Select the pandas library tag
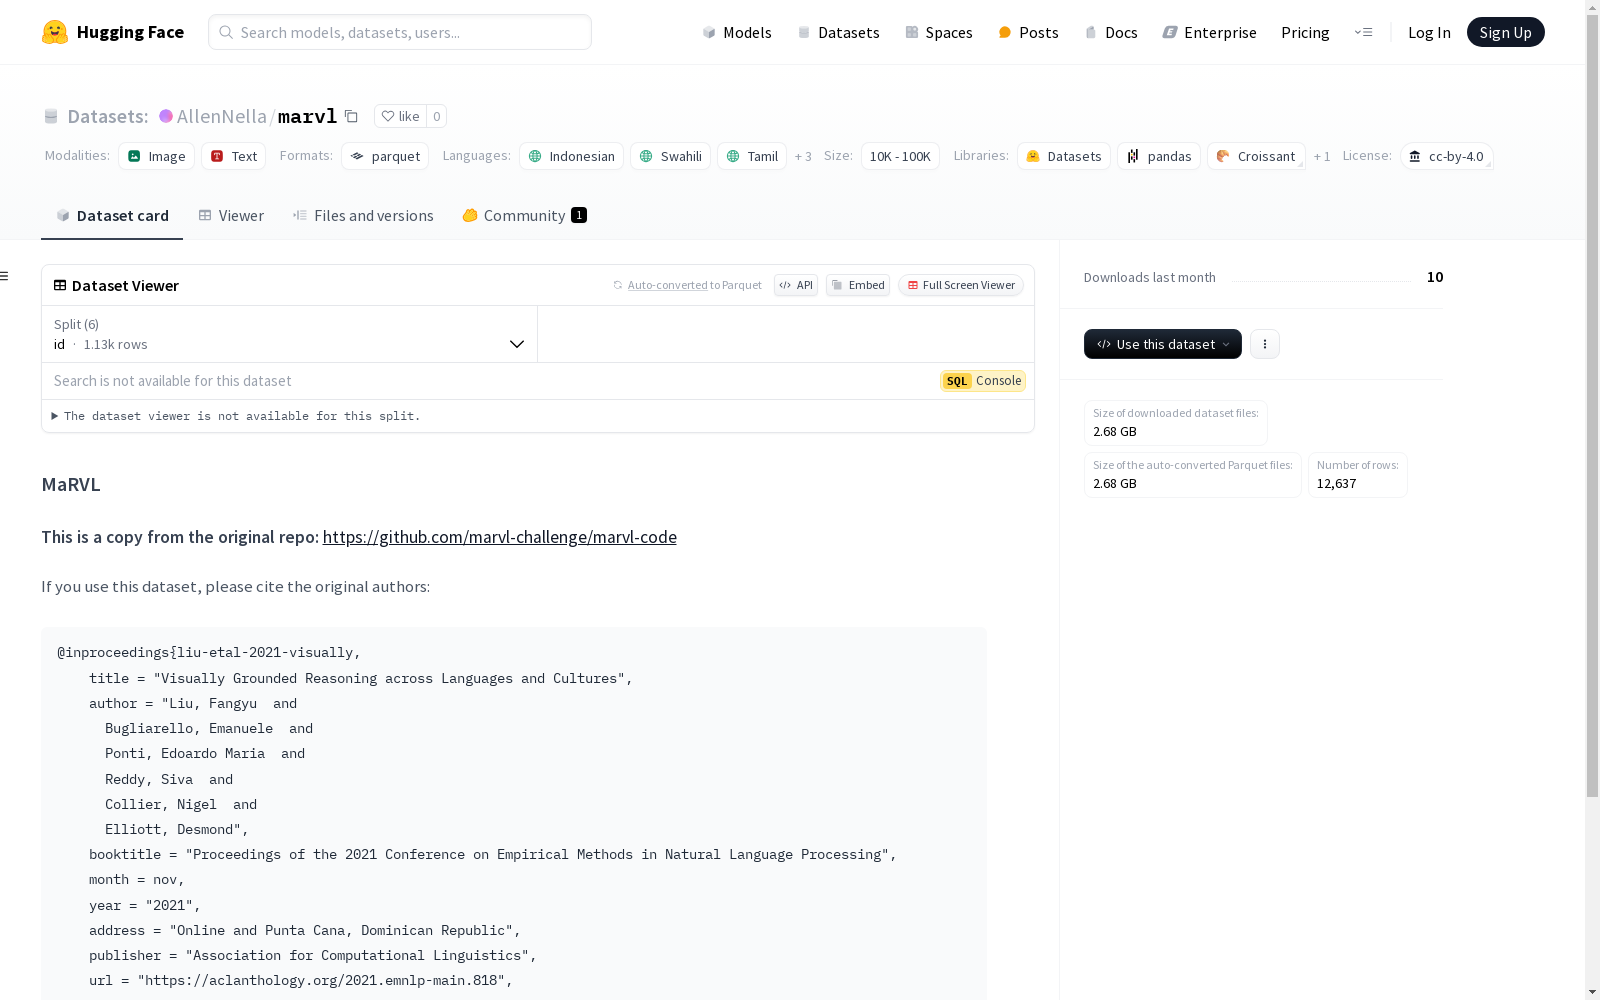Image resolution: width=1600 pixels, height=1000 pixels. click(1159, 156)
